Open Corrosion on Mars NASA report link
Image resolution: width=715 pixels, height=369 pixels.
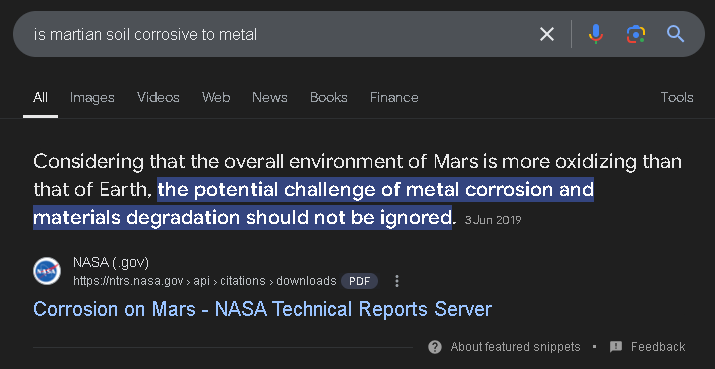pos(263,309)
